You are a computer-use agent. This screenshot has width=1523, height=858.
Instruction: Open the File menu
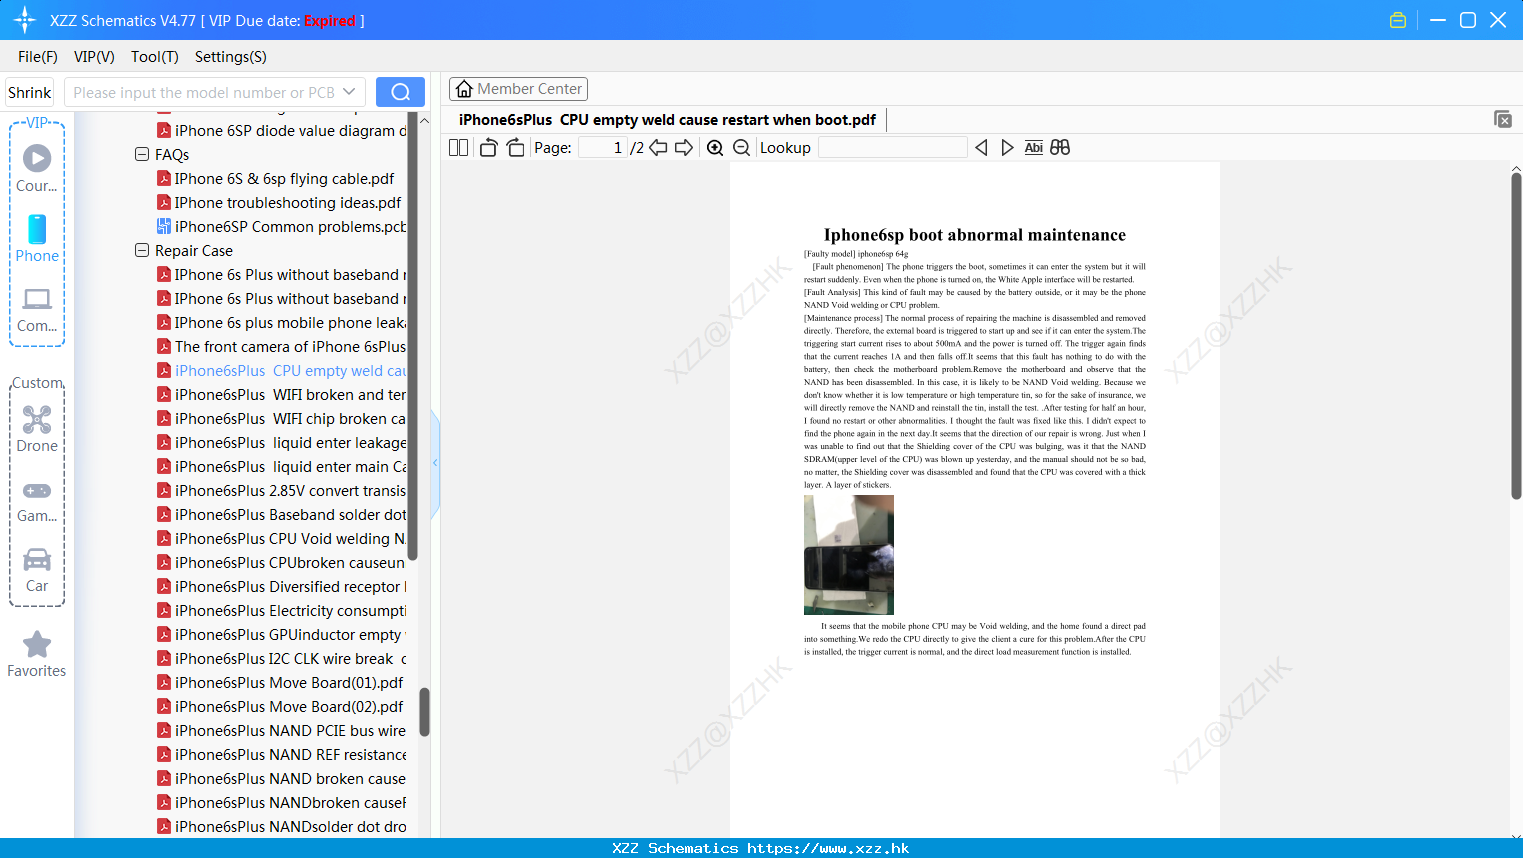pos(38,57)
